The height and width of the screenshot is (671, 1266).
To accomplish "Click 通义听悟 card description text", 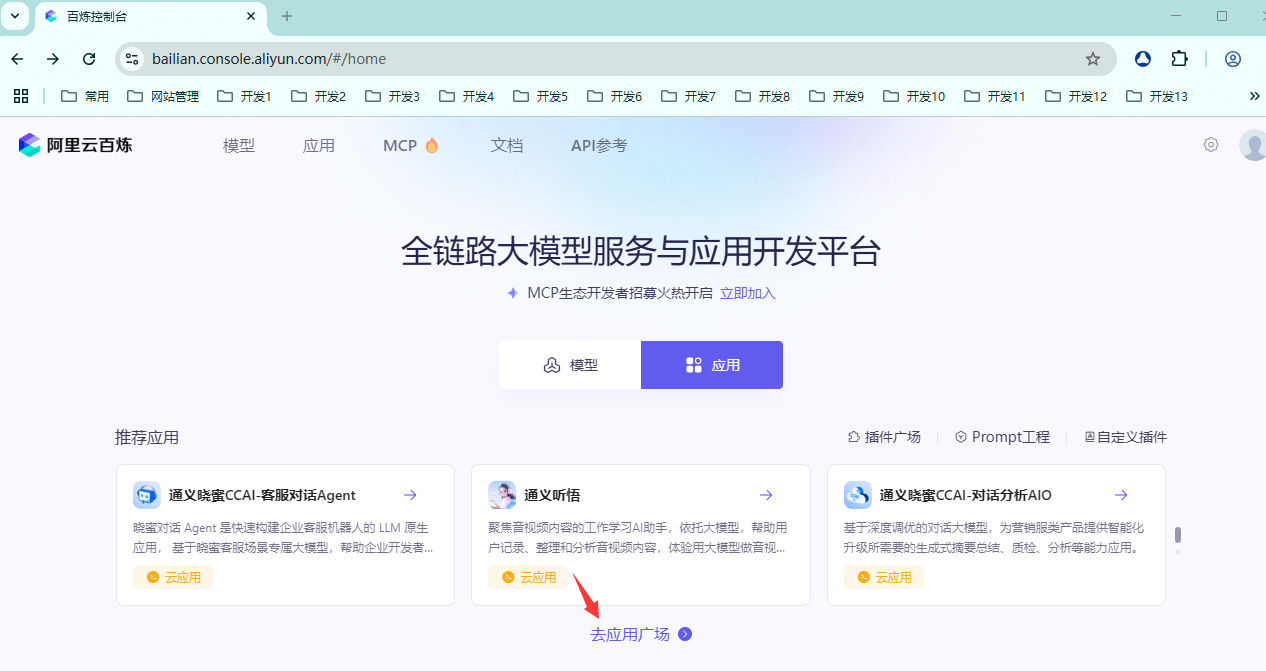I will [638, 537].
